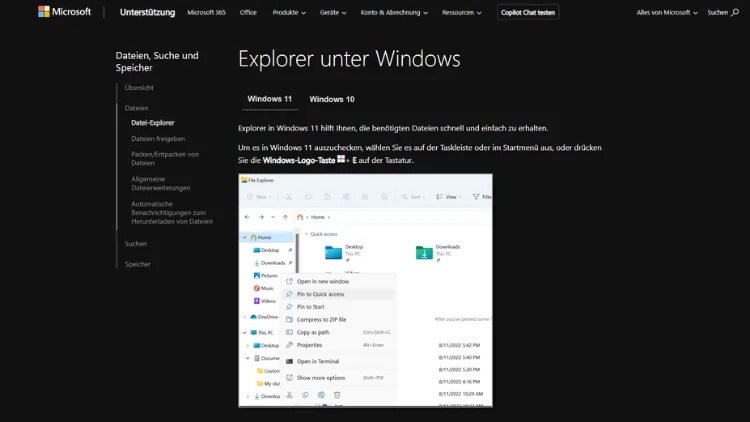
Task: Open Packen/Entpacken von Dateien link
Action: 165,159
